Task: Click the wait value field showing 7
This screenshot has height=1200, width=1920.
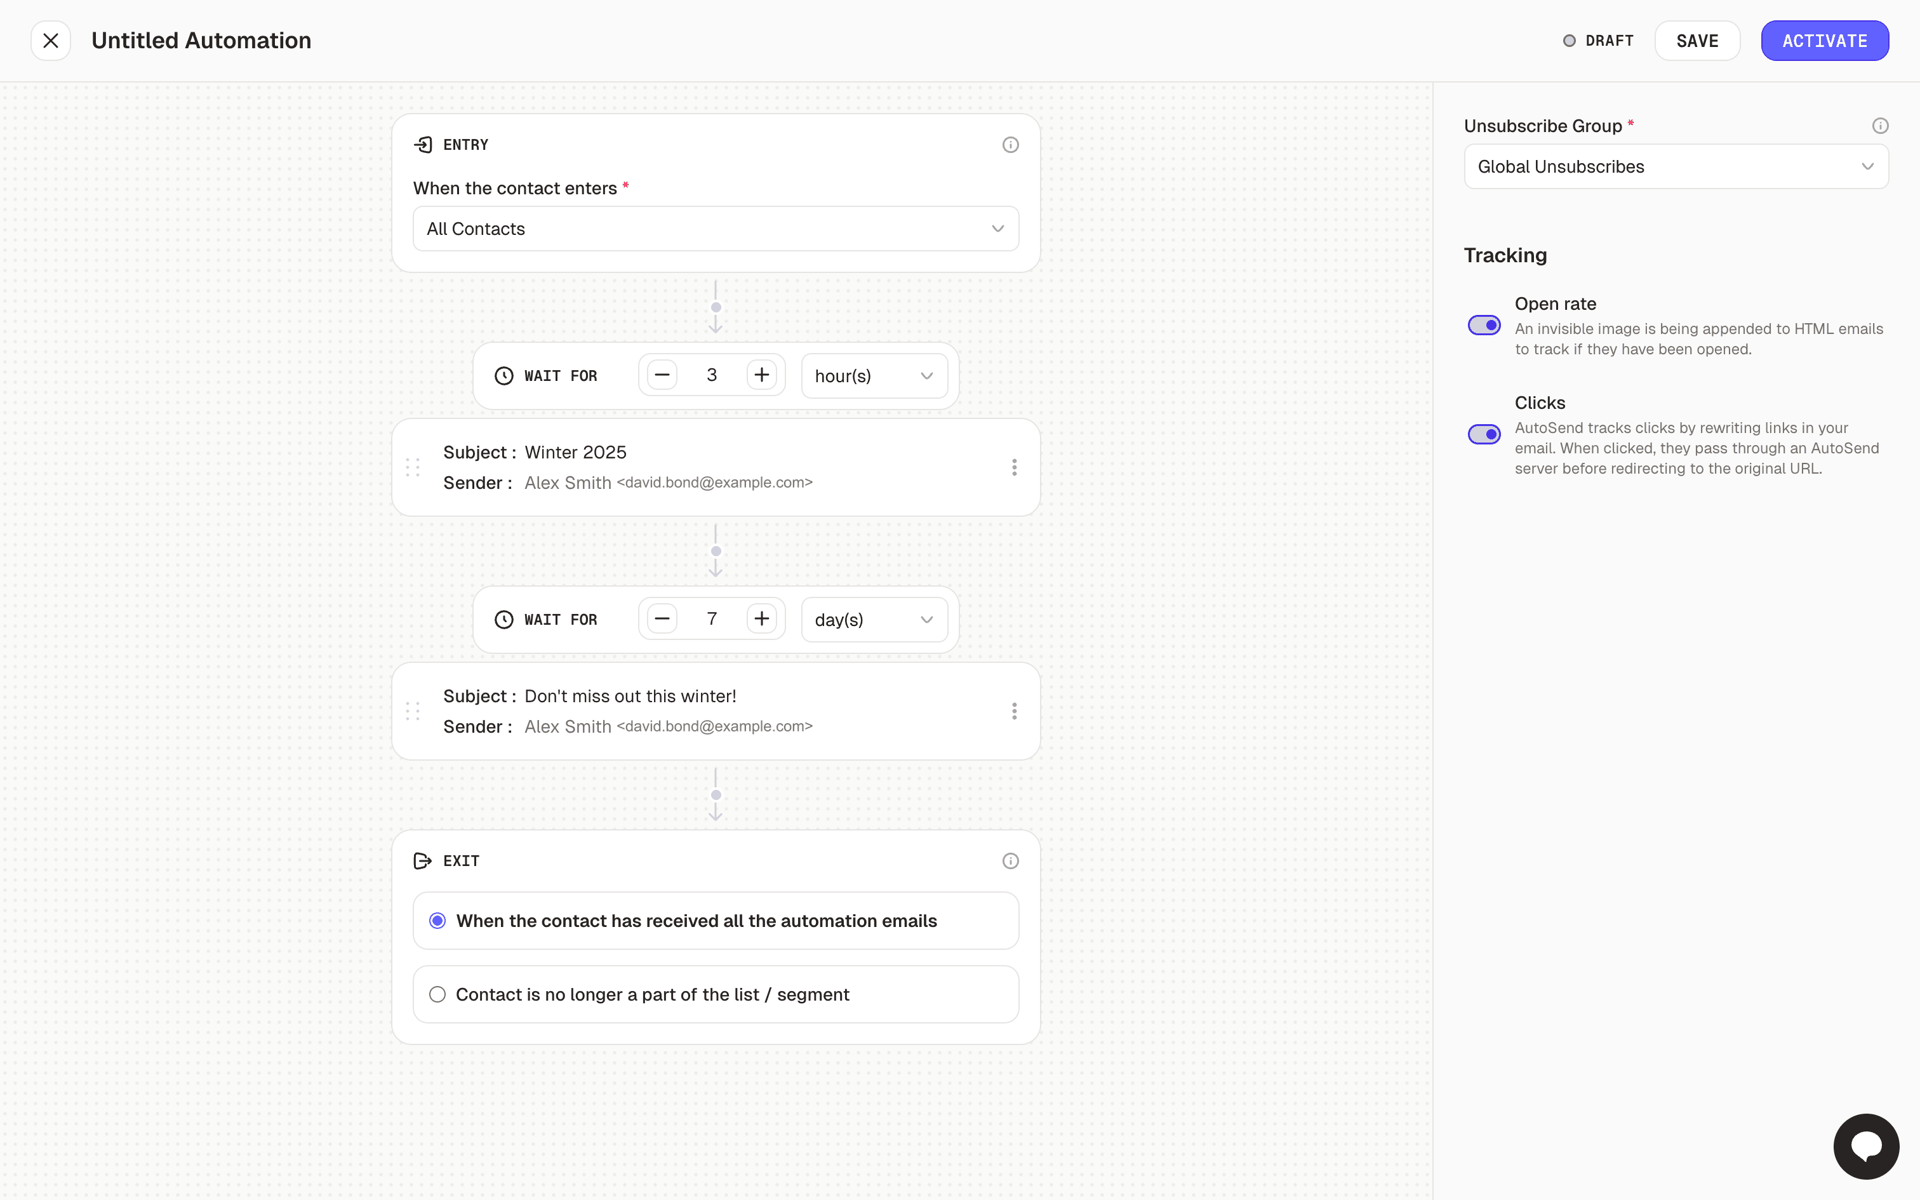Action: (x=712, y=619)
